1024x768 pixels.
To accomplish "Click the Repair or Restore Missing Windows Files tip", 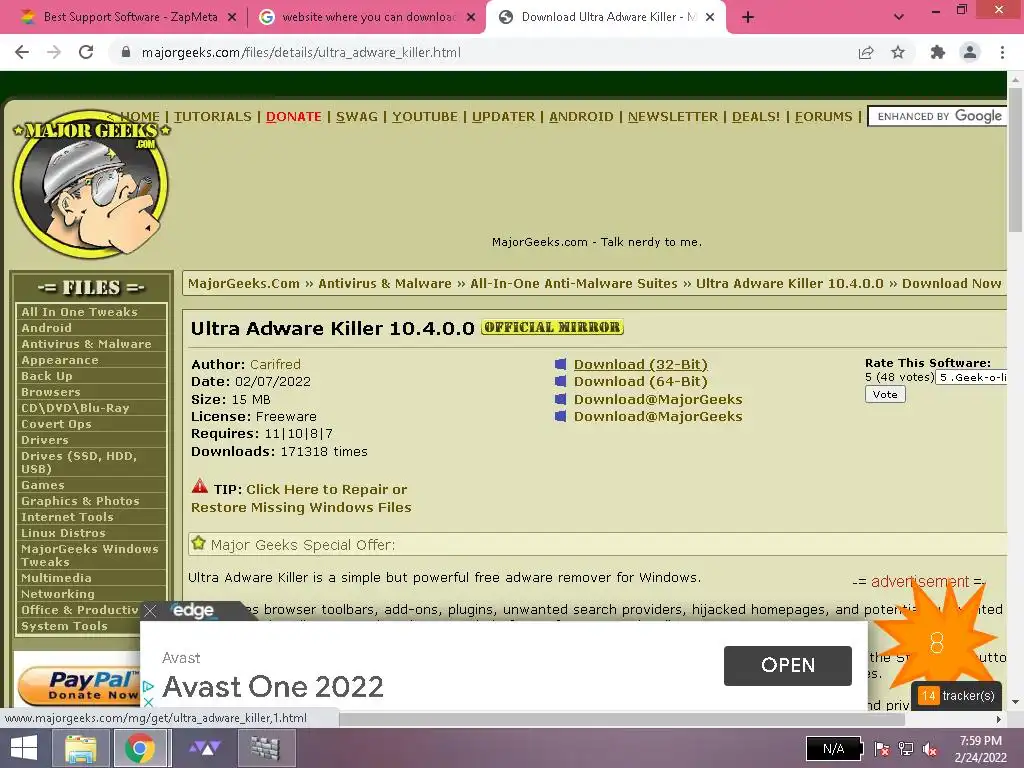I will pos(301,498).
